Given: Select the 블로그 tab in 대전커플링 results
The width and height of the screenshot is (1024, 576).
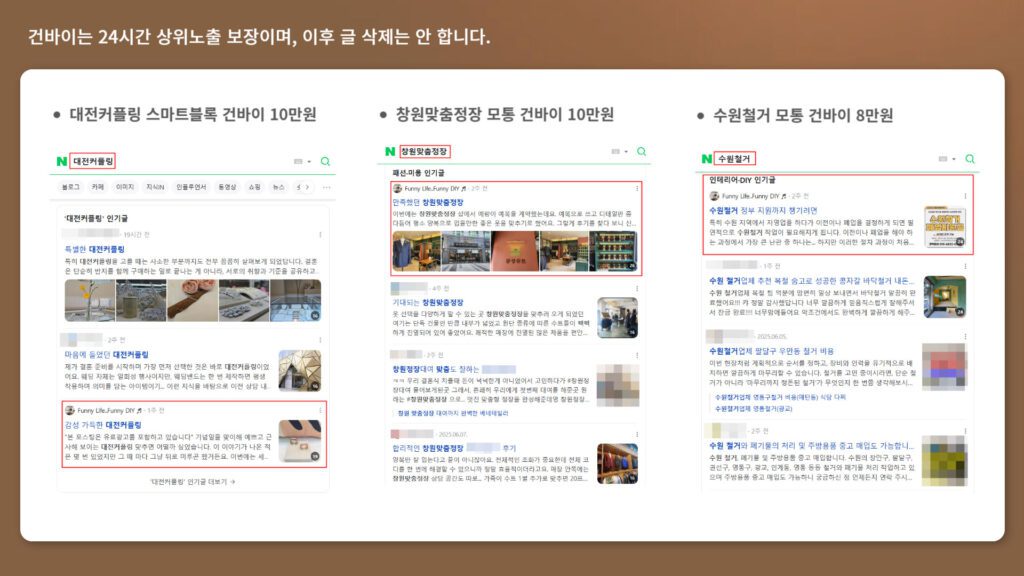Looking at the screenshot, I should 71,187.
